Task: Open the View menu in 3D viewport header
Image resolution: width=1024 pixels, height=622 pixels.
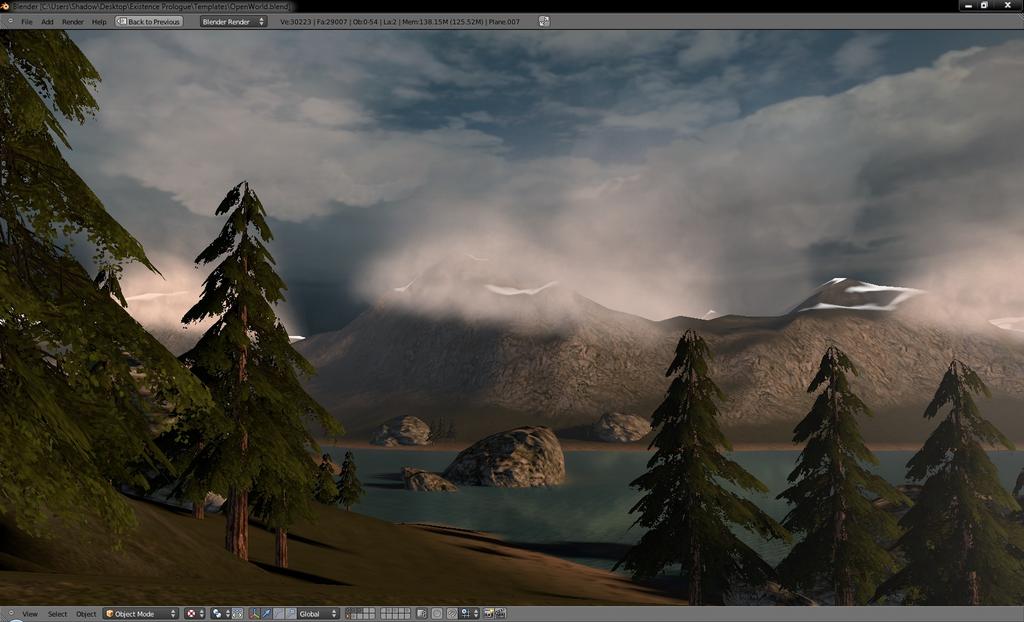Action: pyautogui.click(x=30, y=614)
